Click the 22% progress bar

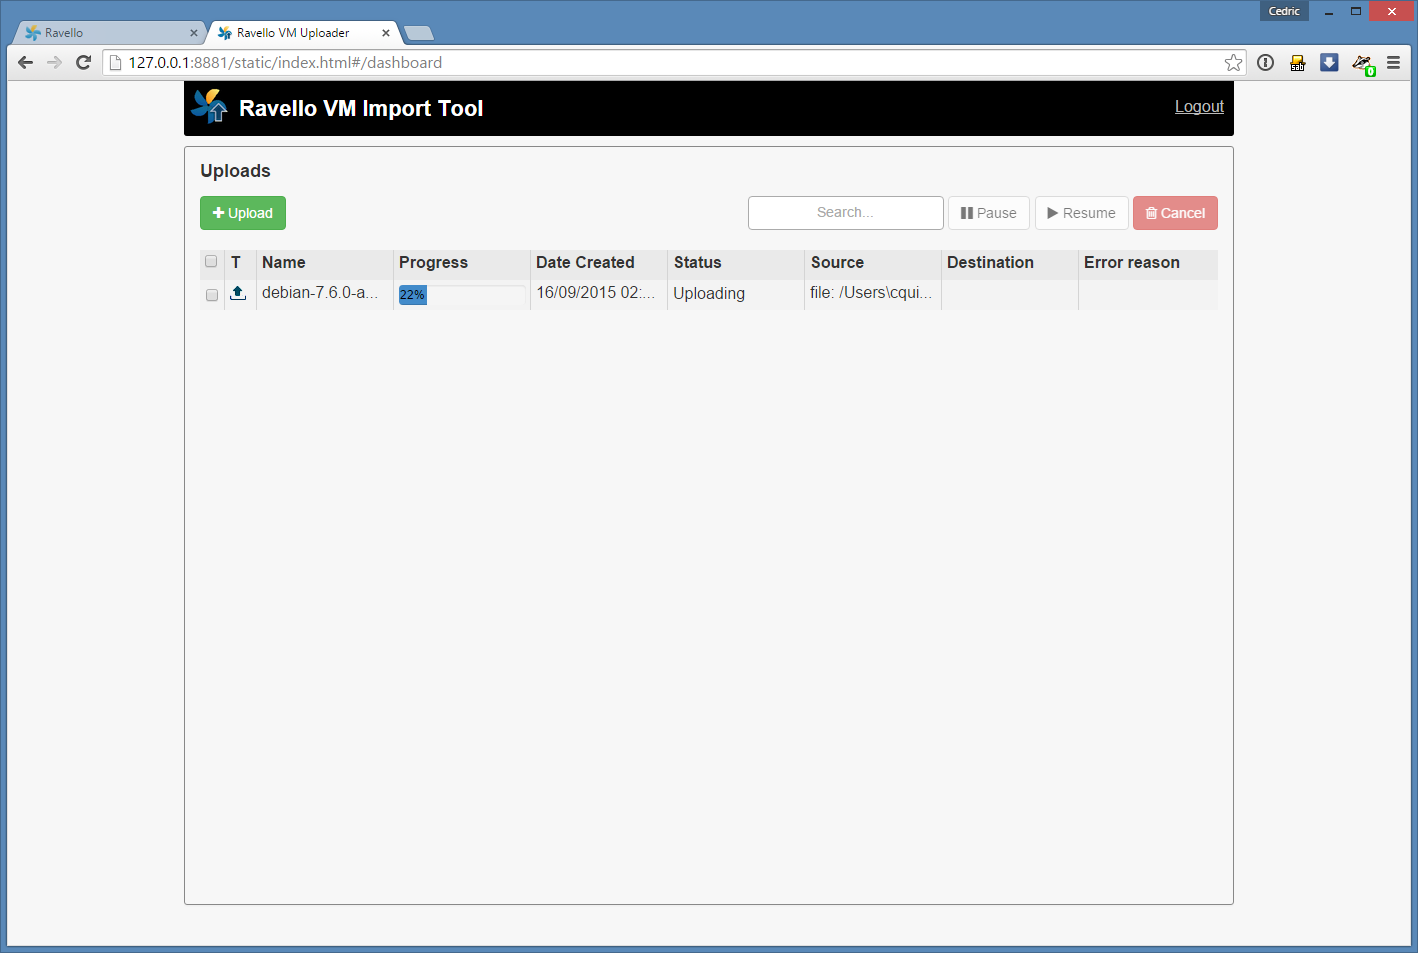click(462, 295)
